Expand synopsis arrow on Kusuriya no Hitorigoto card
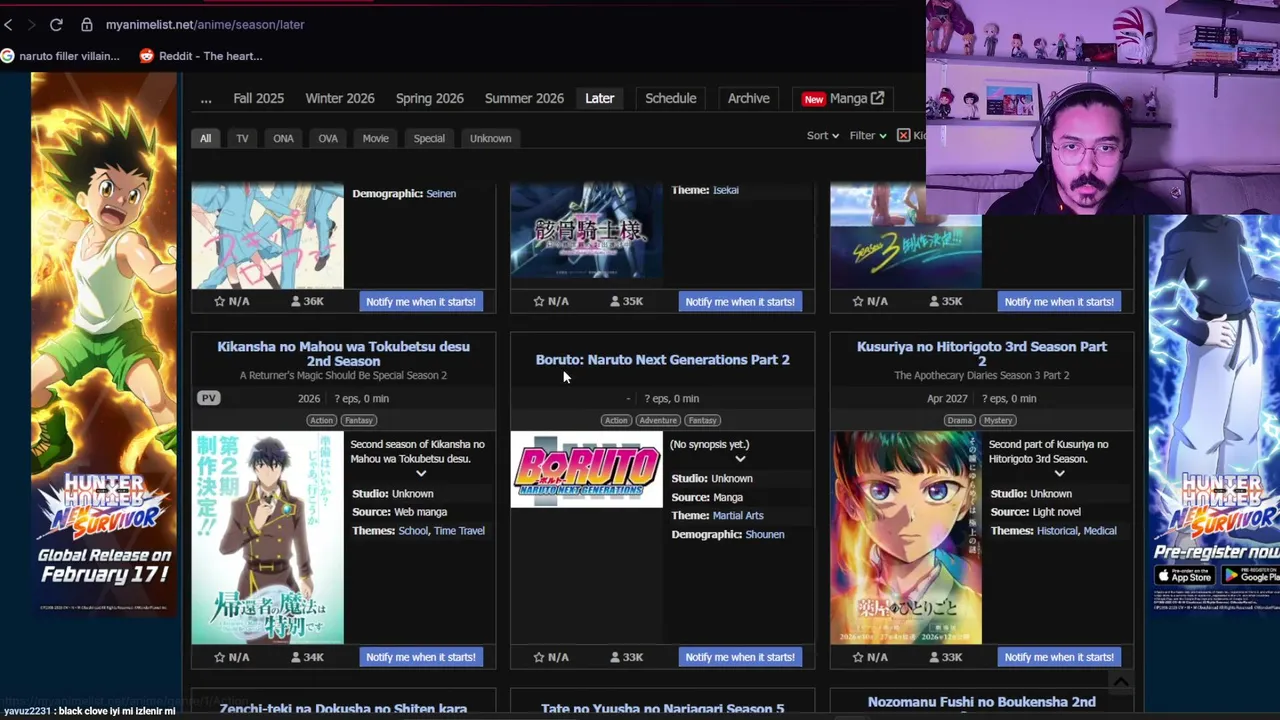 (x=1059, y=473)
